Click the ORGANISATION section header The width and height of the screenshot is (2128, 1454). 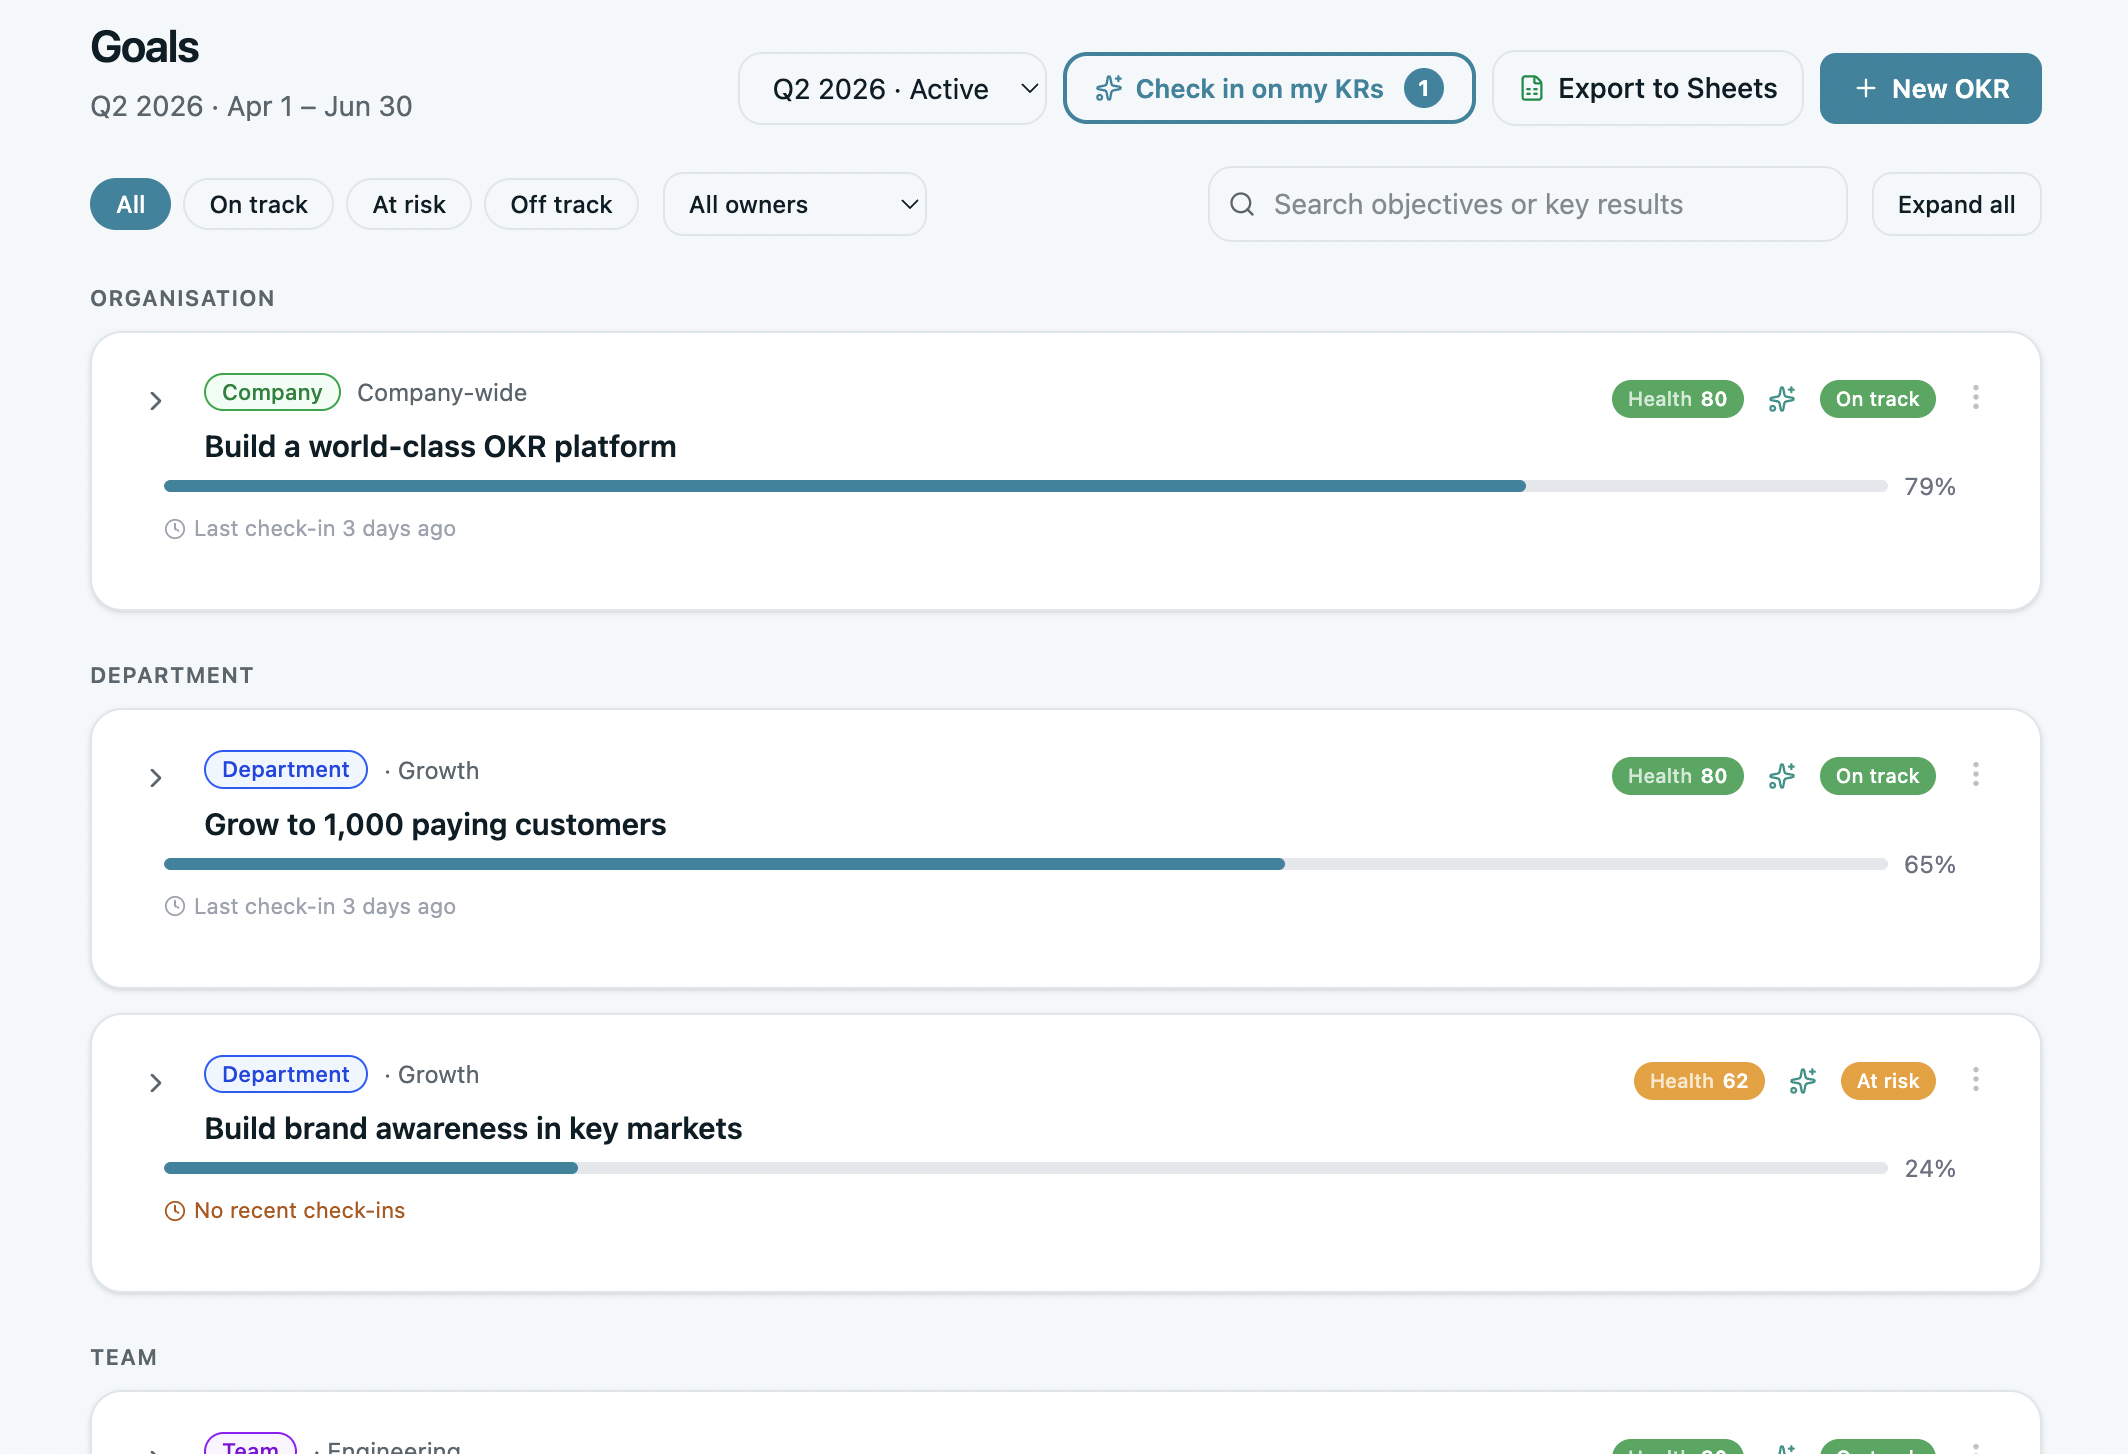(182, 298)
